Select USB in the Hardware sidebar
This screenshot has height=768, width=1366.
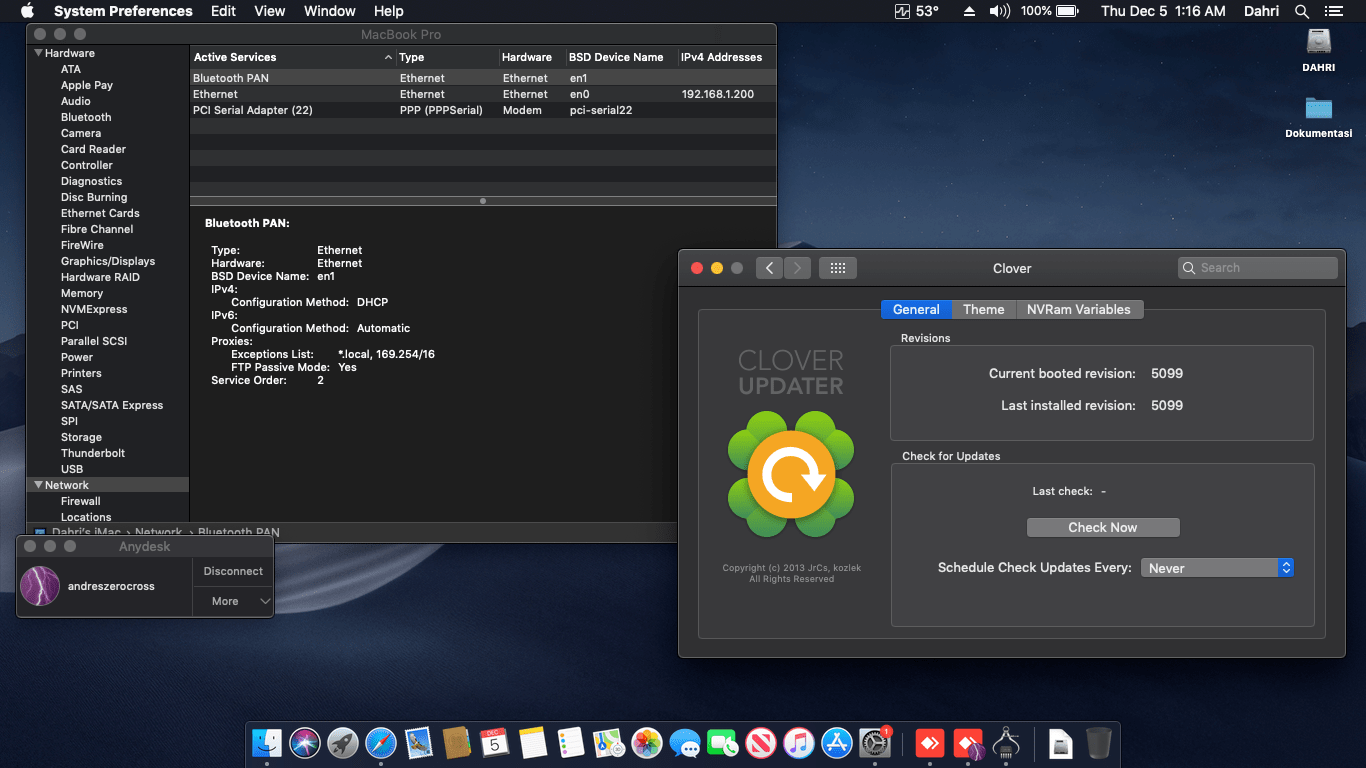point(72,469)
